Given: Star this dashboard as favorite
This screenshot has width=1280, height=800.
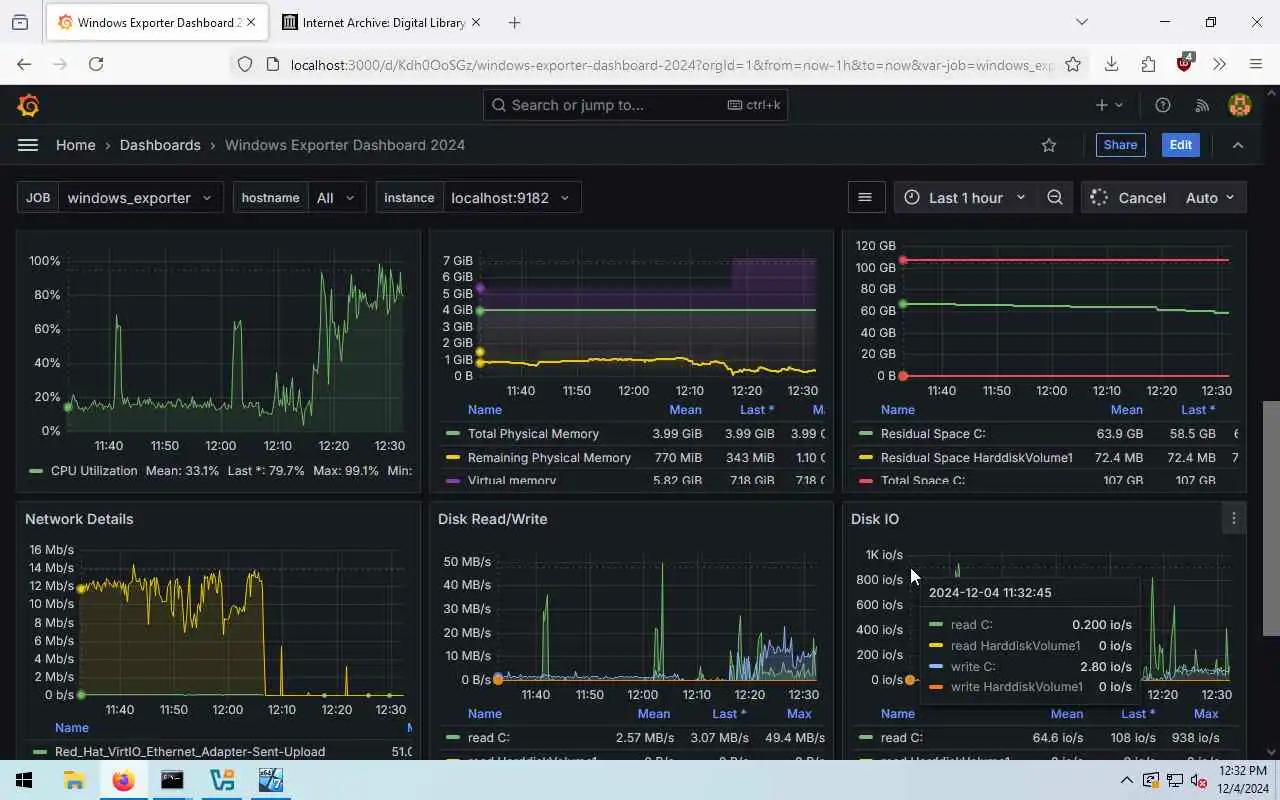Looking at the screenshot, I should point(1049,145).
